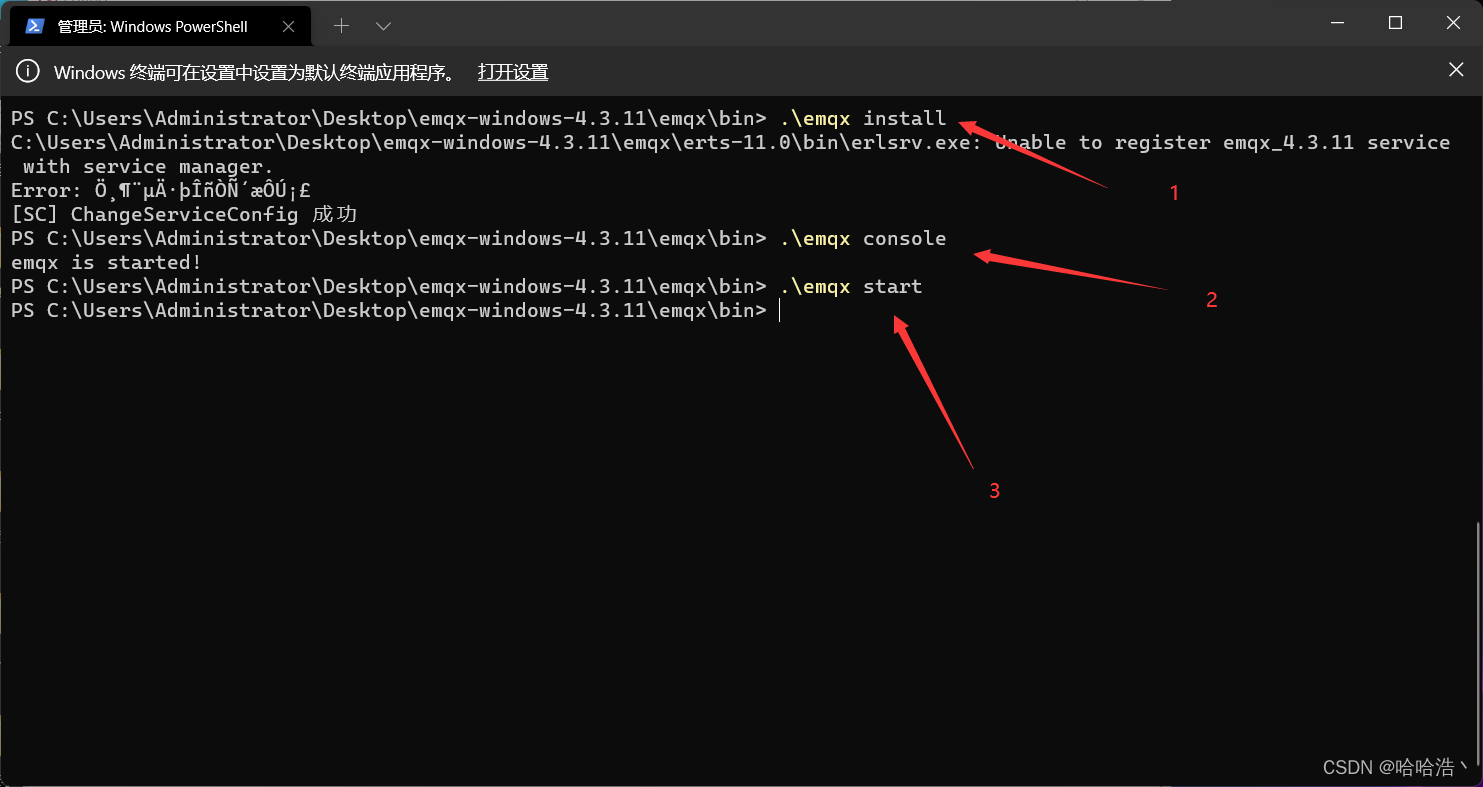The height and width of the screenshot is (787, 1483).
Task: Click the '.\emqx console' command text
Action: click(862, 239)
